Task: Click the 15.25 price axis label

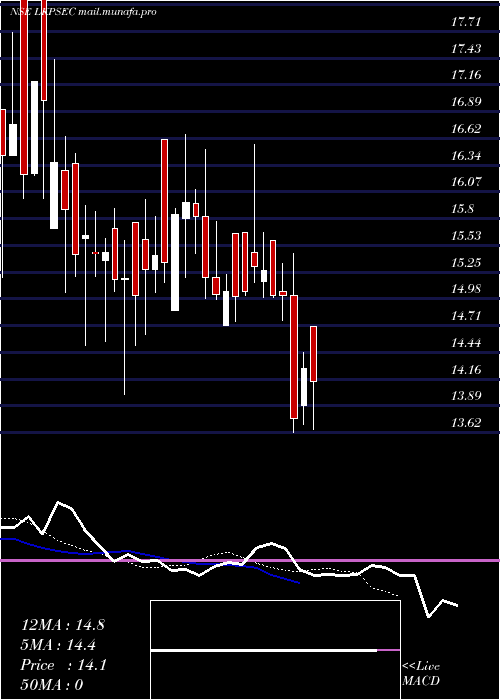Action: point(466,262)
